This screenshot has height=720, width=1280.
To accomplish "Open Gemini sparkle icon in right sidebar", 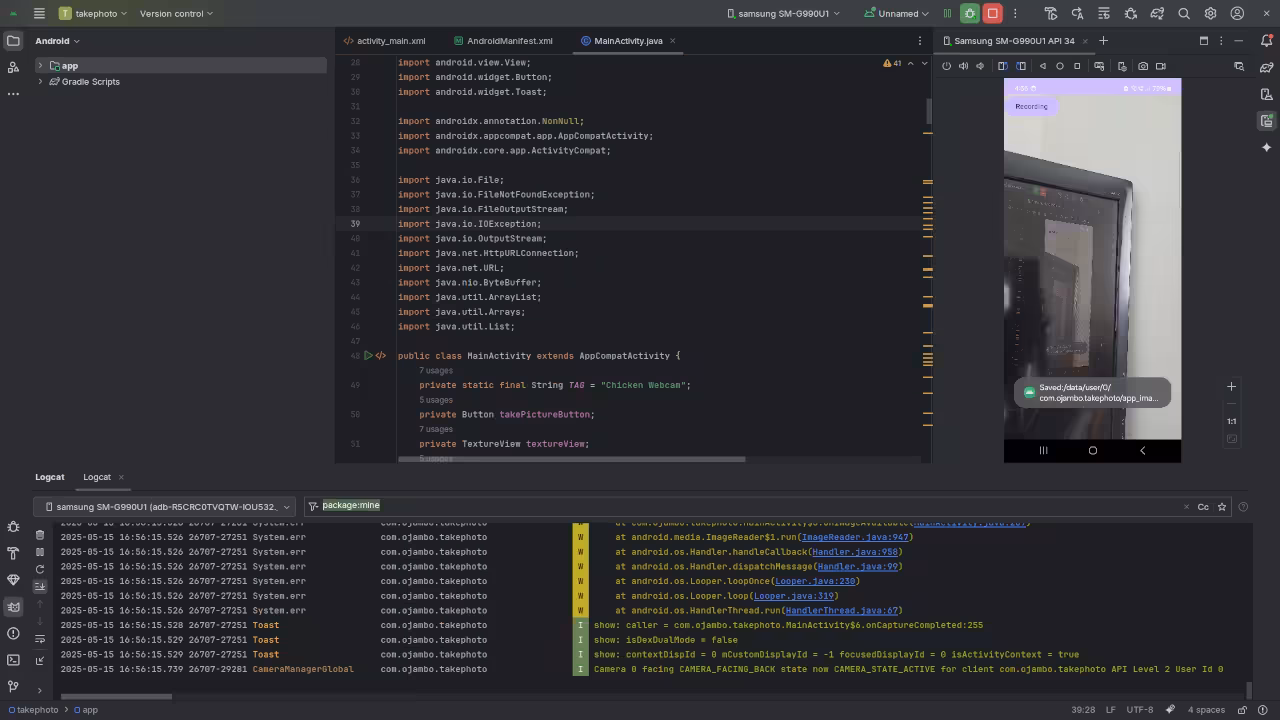I will tap(1267, 147).
